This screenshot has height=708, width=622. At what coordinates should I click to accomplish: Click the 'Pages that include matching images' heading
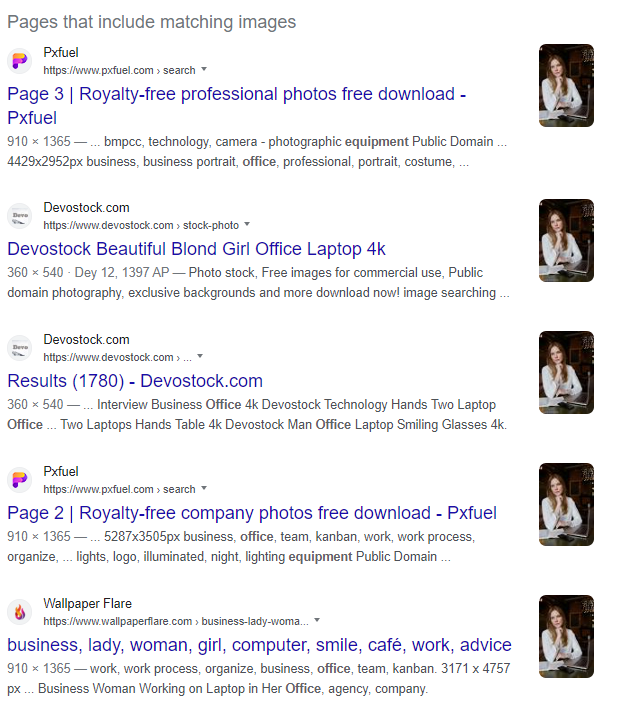tap(152, 22)
